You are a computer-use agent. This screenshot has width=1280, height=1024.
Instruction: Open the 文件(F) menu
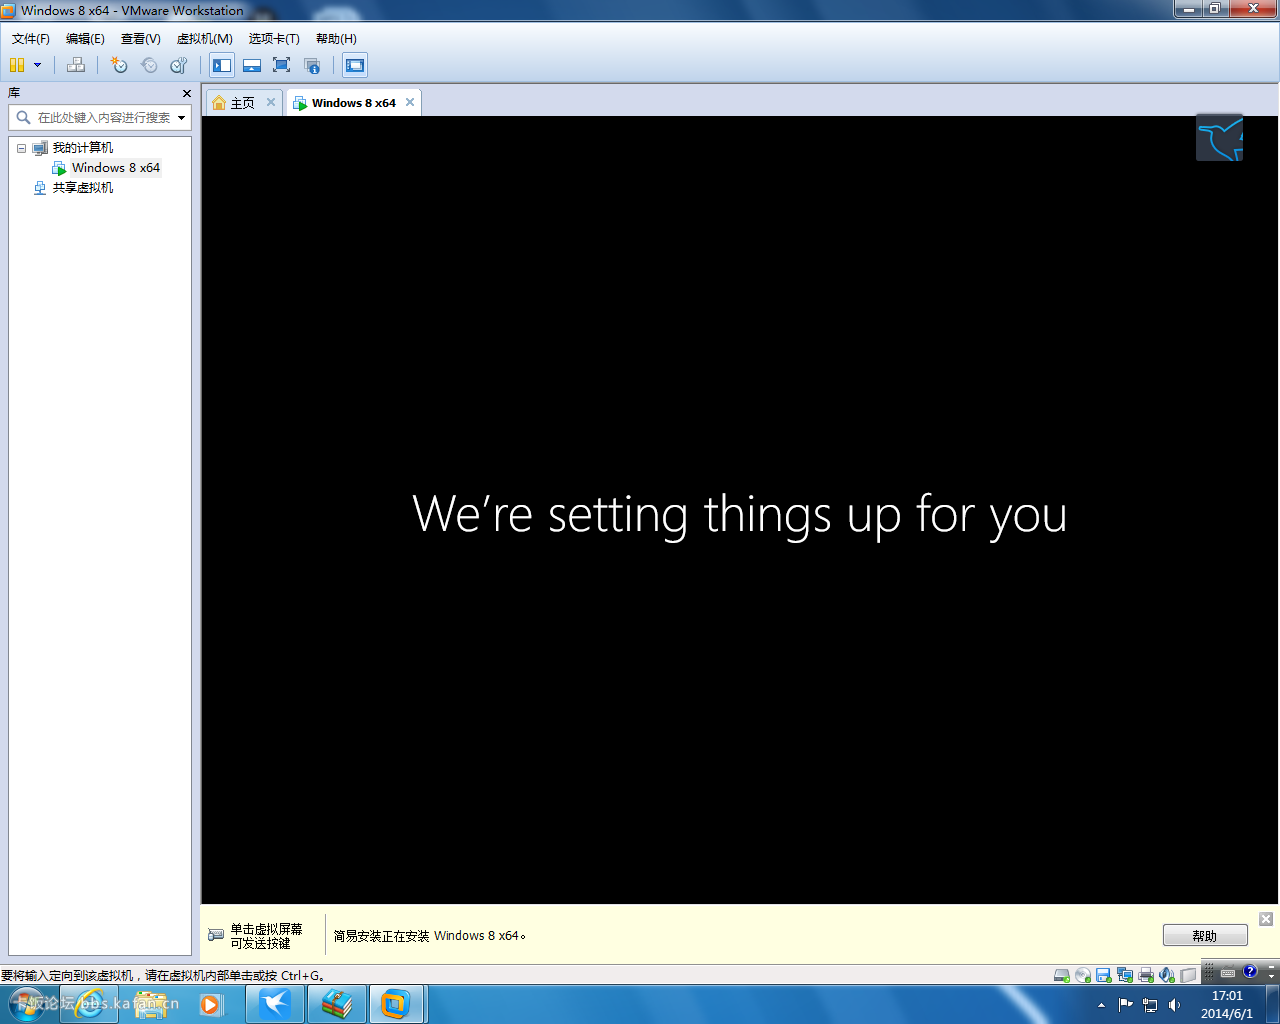tap(31, 38)
